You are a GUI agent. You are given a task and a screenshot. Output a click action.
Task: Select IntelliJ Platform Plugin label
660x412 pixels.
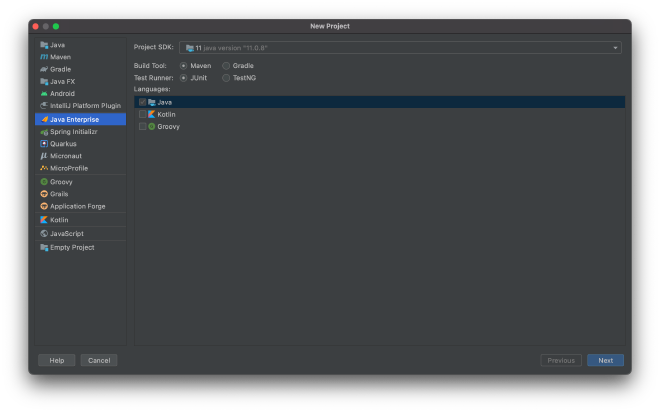[x=85, y=106]
